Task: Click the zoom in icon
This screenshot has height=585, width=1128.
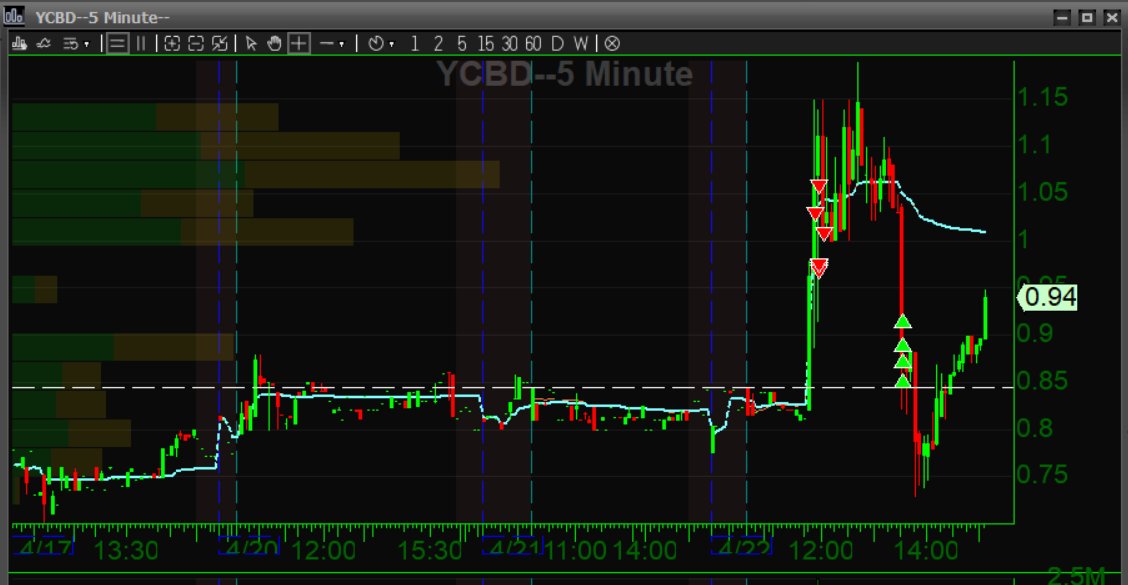Action: [172, 44]
